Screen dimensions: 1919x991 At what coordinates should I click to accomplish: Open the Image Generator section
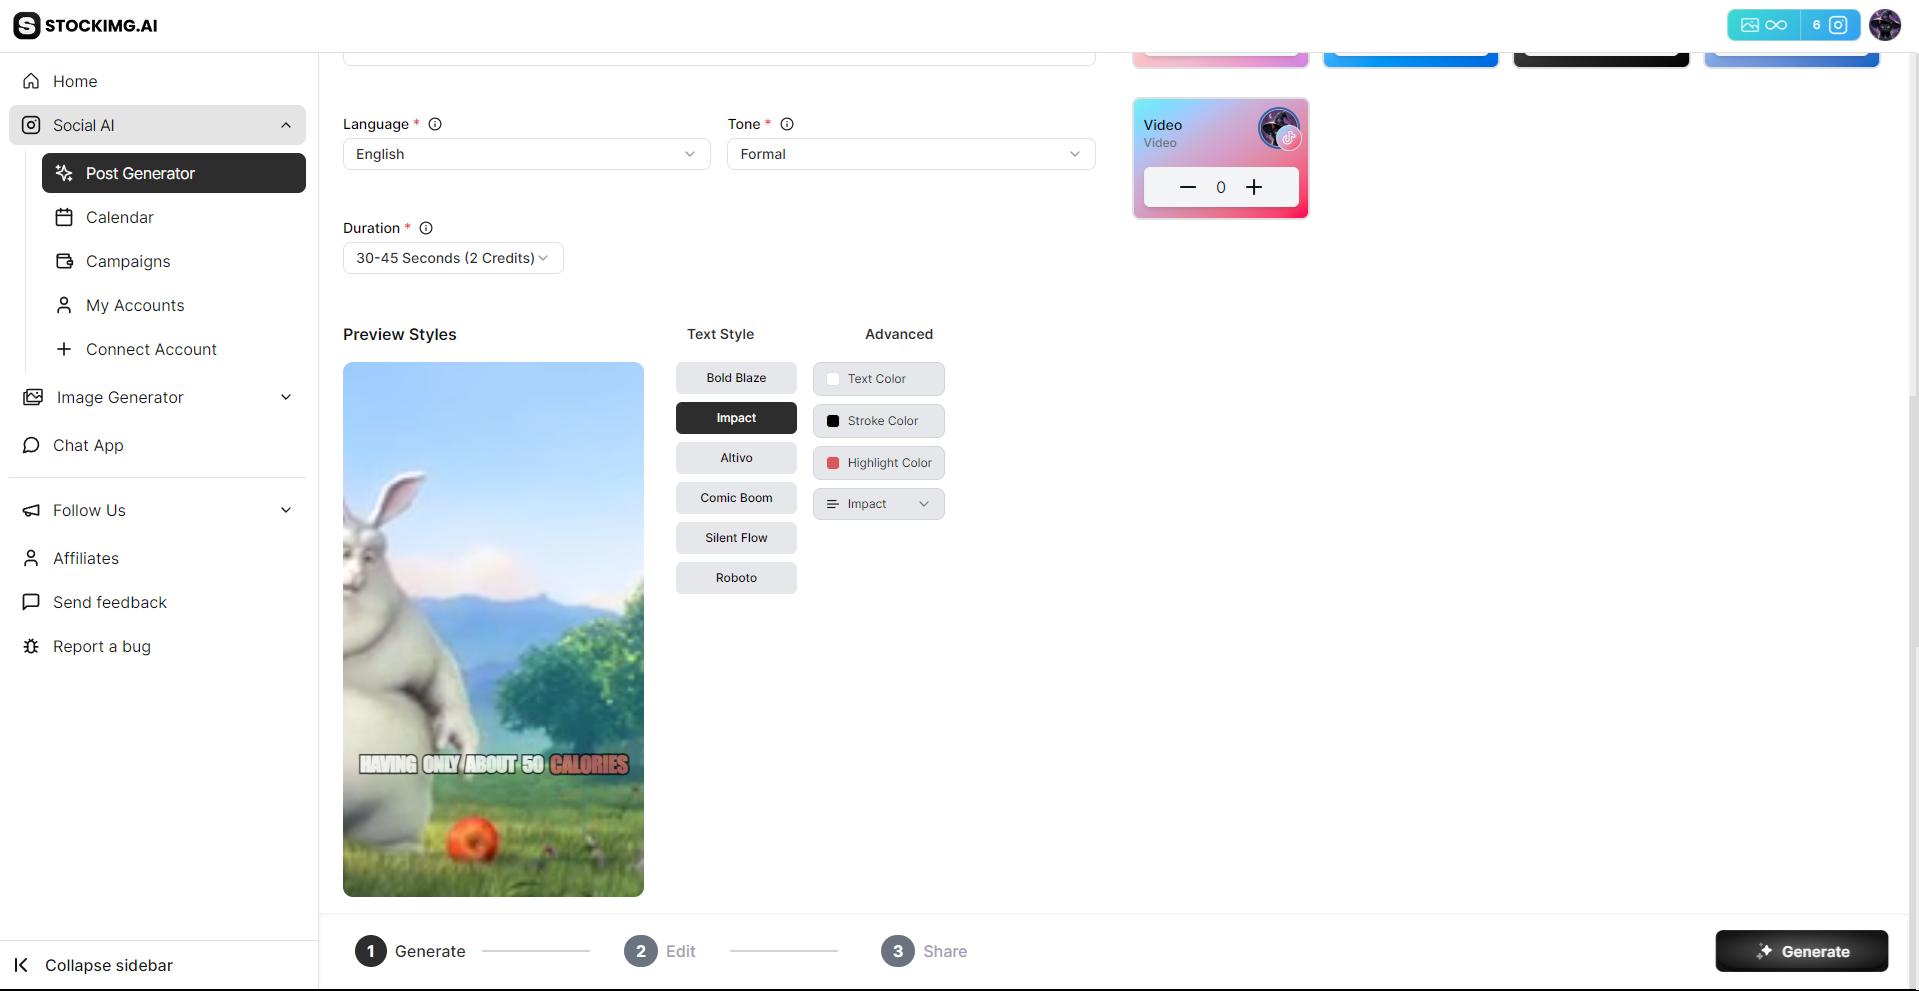119,397
